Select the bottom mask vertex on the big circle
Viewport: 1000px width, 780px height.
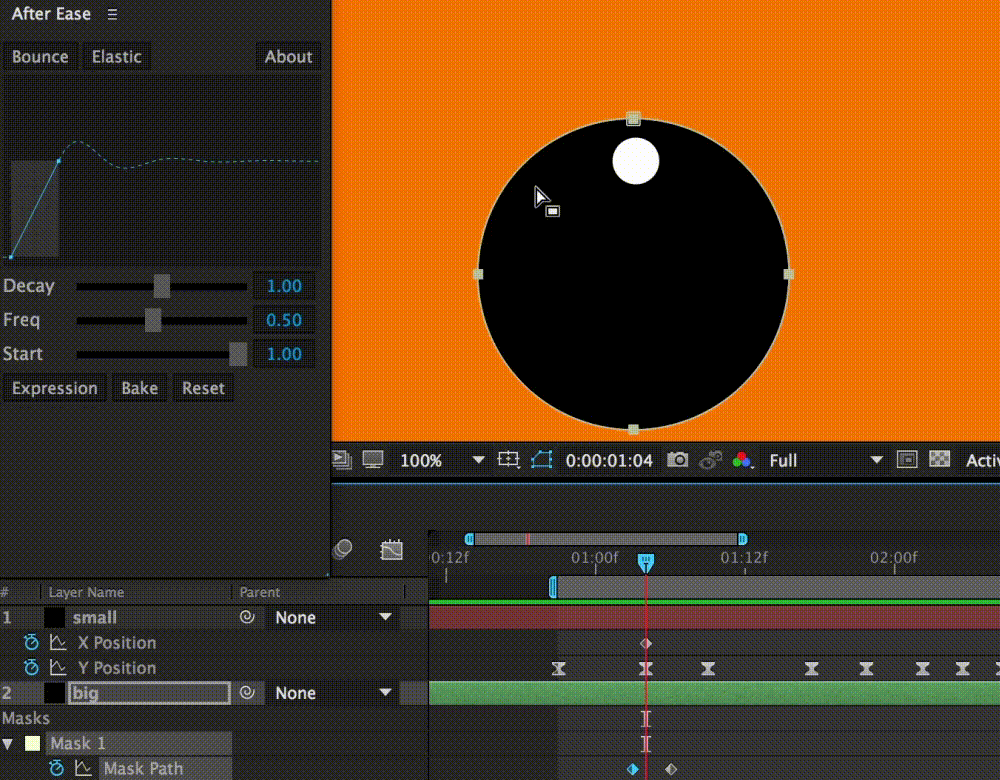(x=633, y=429)
